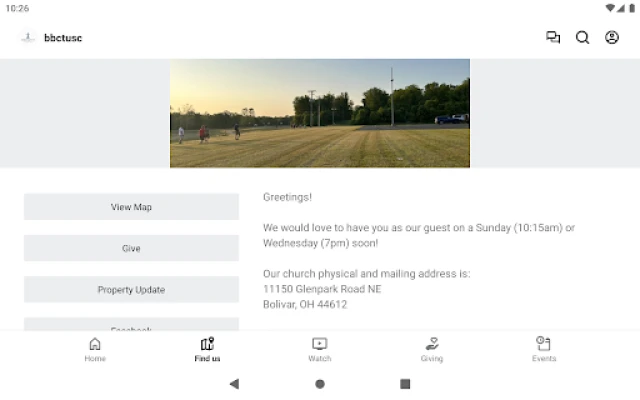This screenshot has width=640, height=400.
Task: Tap the partially visible Facebook button
Action: [x=131, y=324]
